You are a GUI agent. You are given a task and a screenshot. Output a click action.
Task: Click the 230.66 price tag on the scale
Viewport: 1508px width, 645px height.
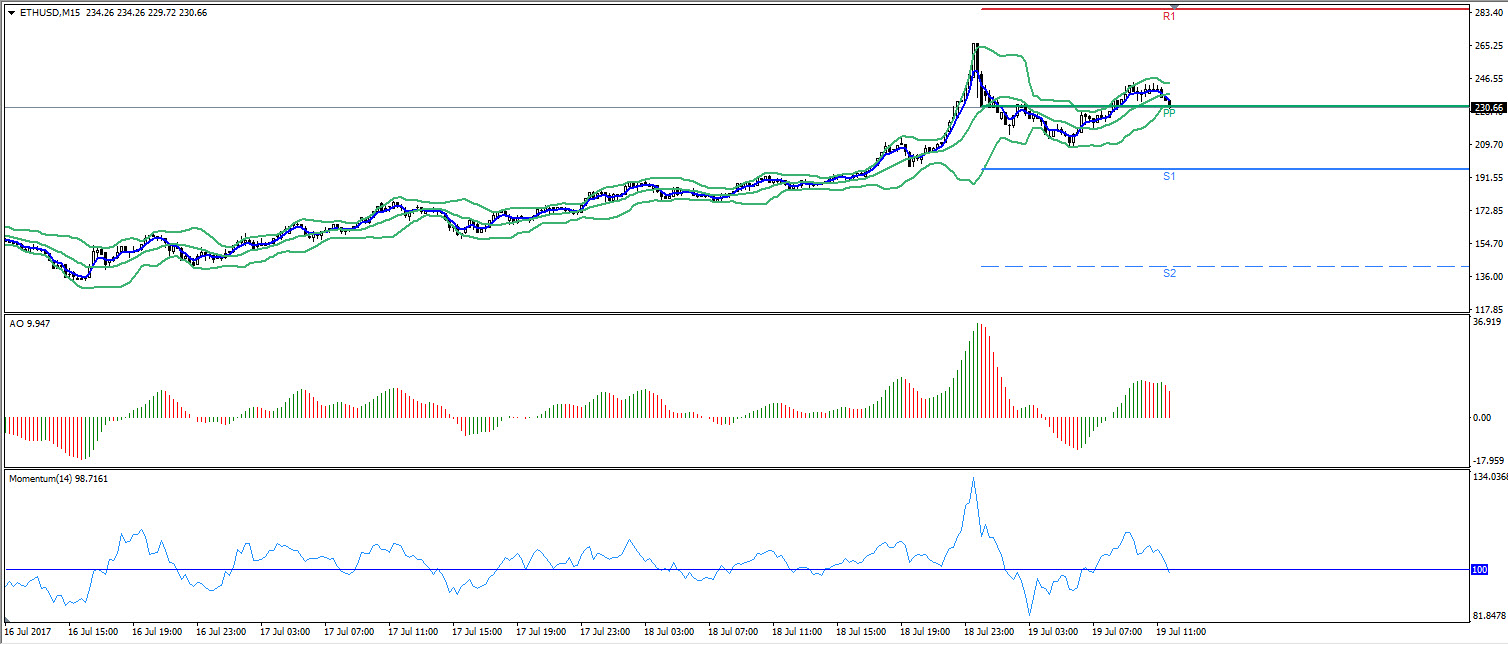(1487, 106)
